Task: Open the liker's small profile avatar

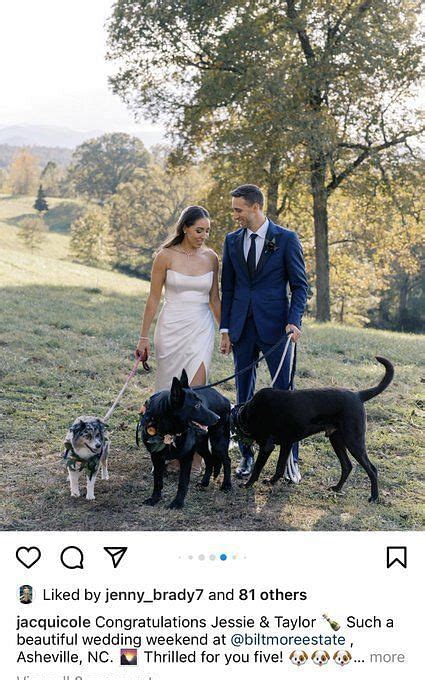Action: [x=26, y=595]
